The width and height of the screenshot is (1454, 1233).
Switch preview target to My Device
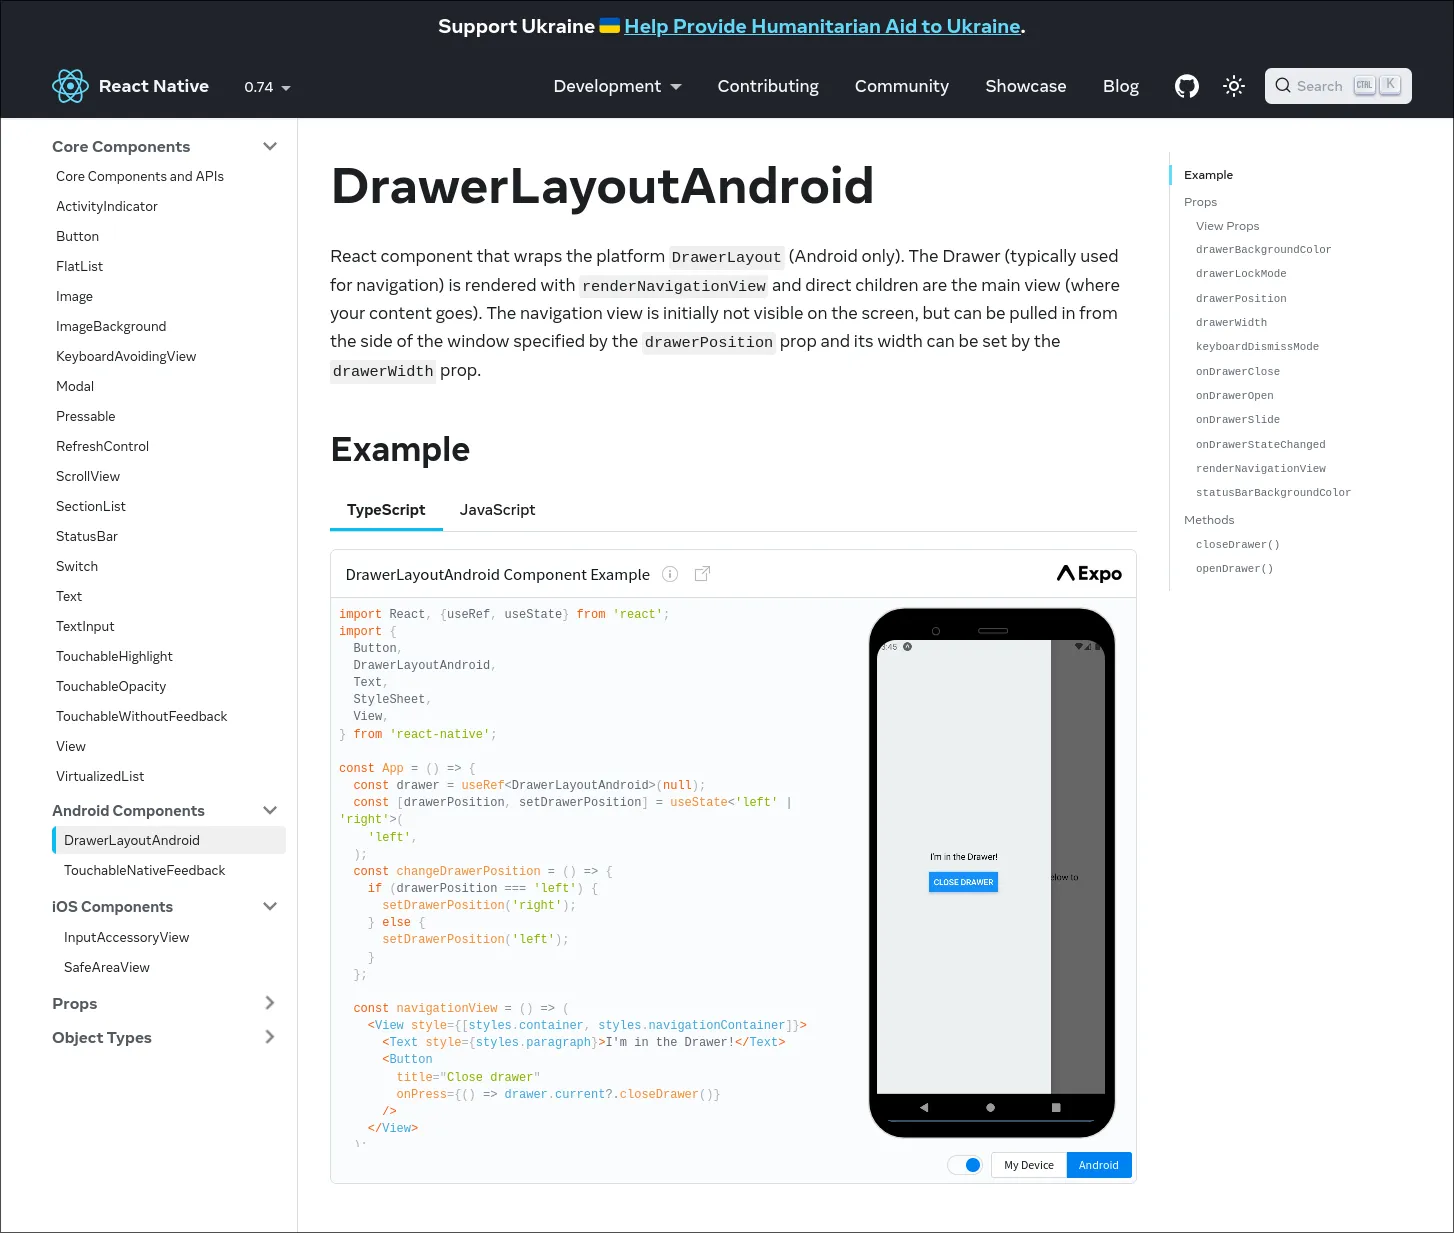point(1028,1165)
